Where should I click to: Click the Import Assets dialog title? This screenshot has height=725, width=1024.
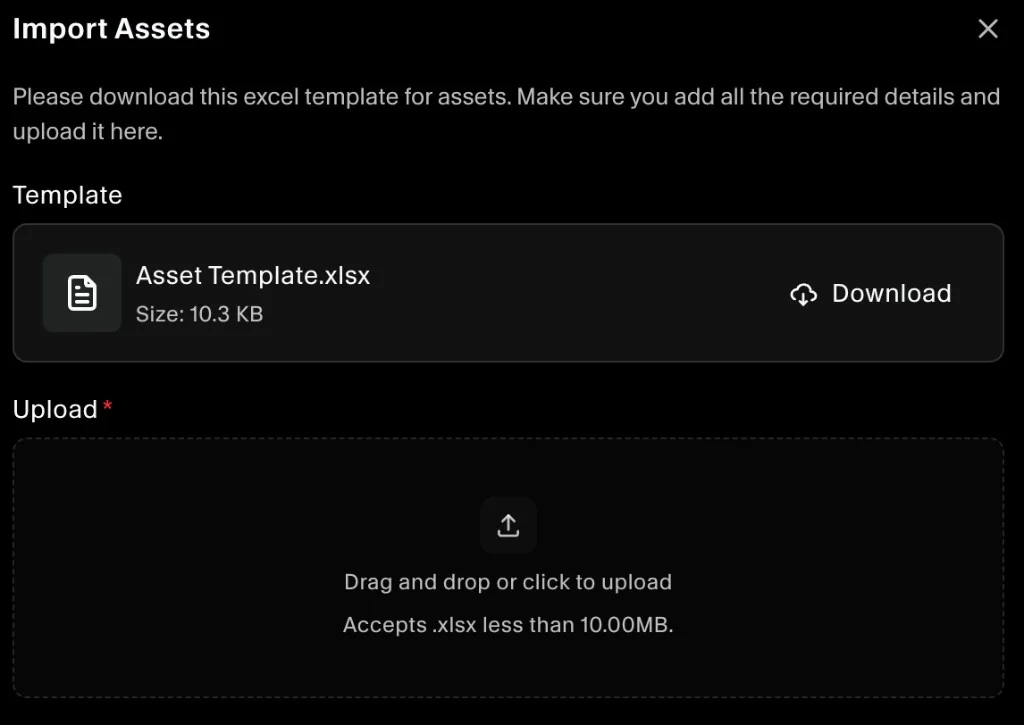click(111, 29)
